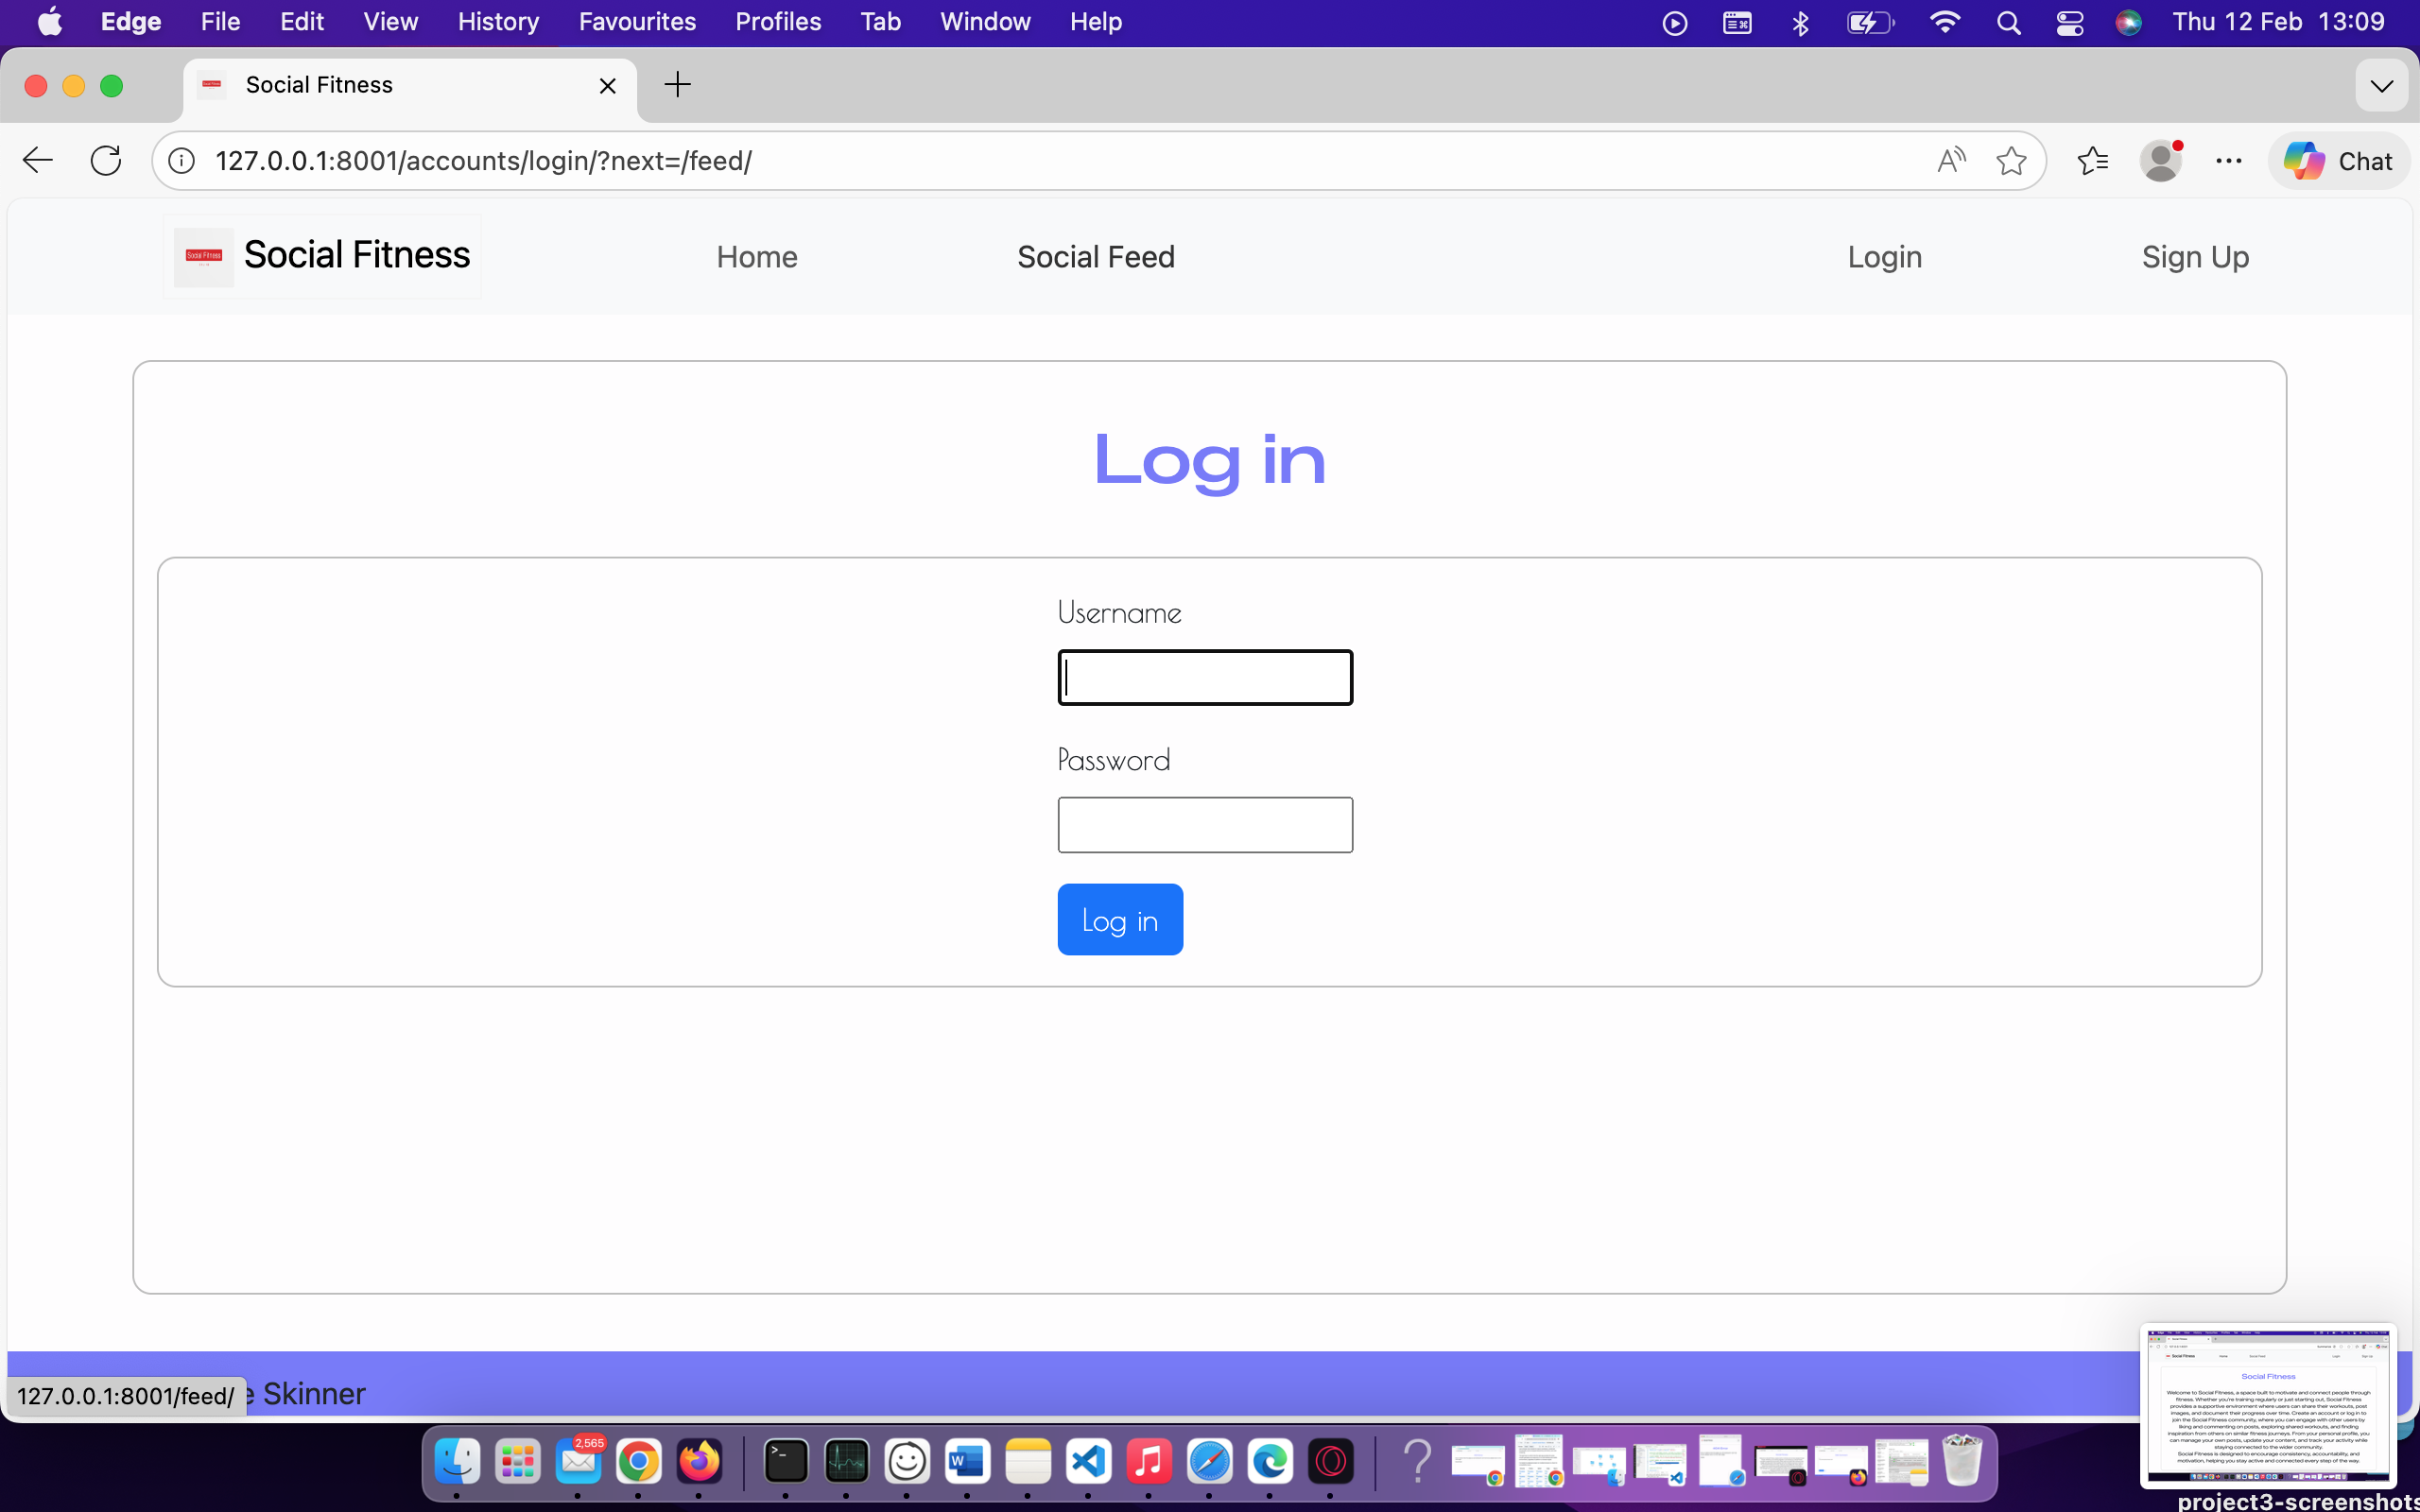Screen dimensions: 2420x1512
Task: Open the browser profile avatar icon
Action: click(2162, 160)
